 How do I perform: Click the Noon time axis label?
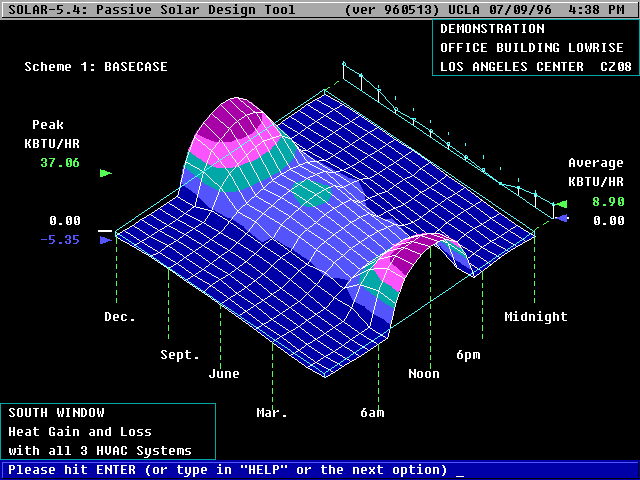424,373
